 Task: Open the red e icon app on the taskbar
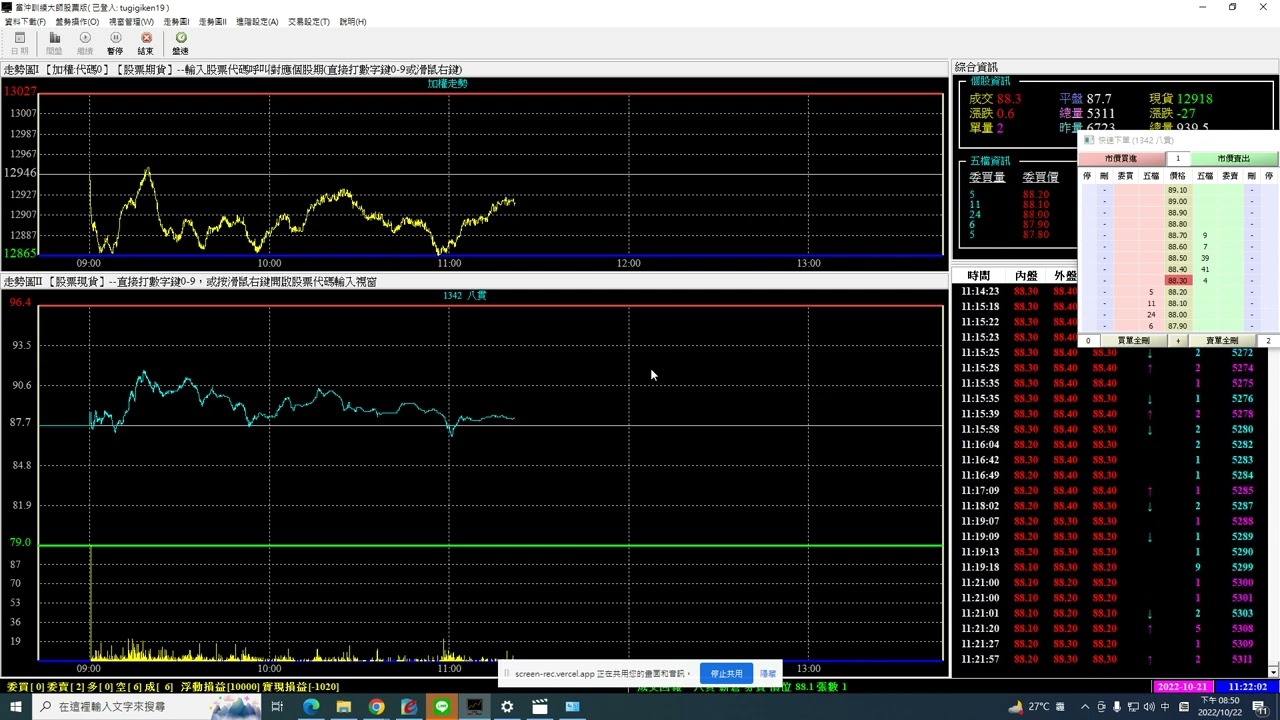(x=409, y=706)
